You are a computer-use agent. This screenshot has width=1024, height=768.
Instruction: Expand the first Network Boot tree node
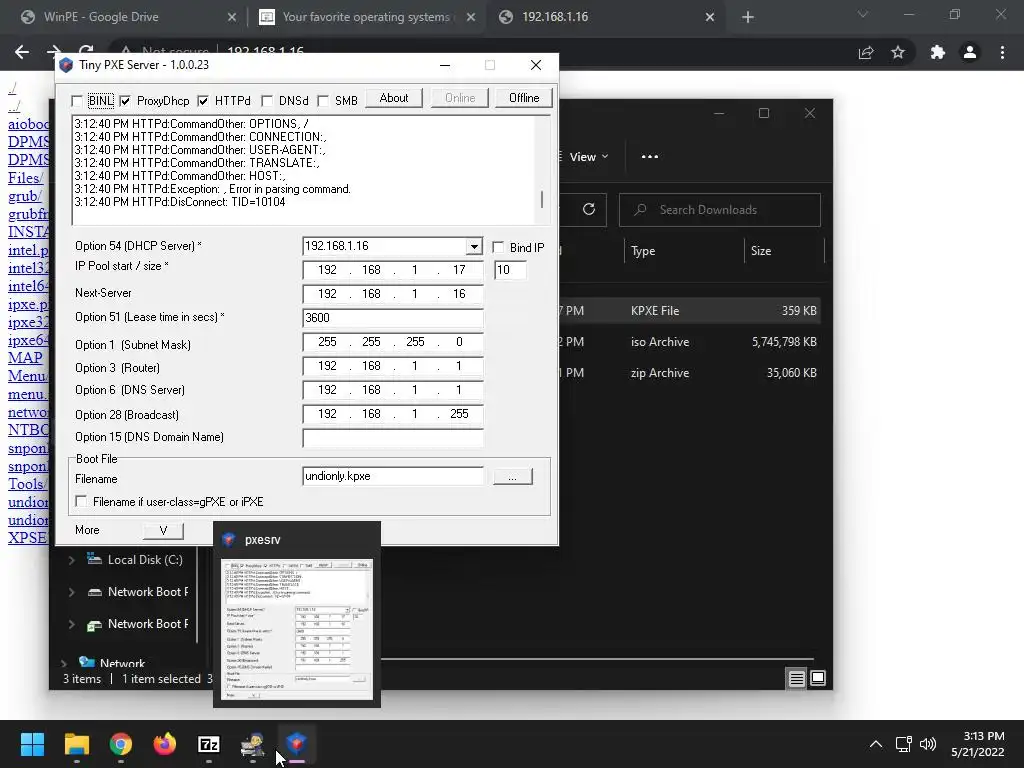[x=71, y=592]
